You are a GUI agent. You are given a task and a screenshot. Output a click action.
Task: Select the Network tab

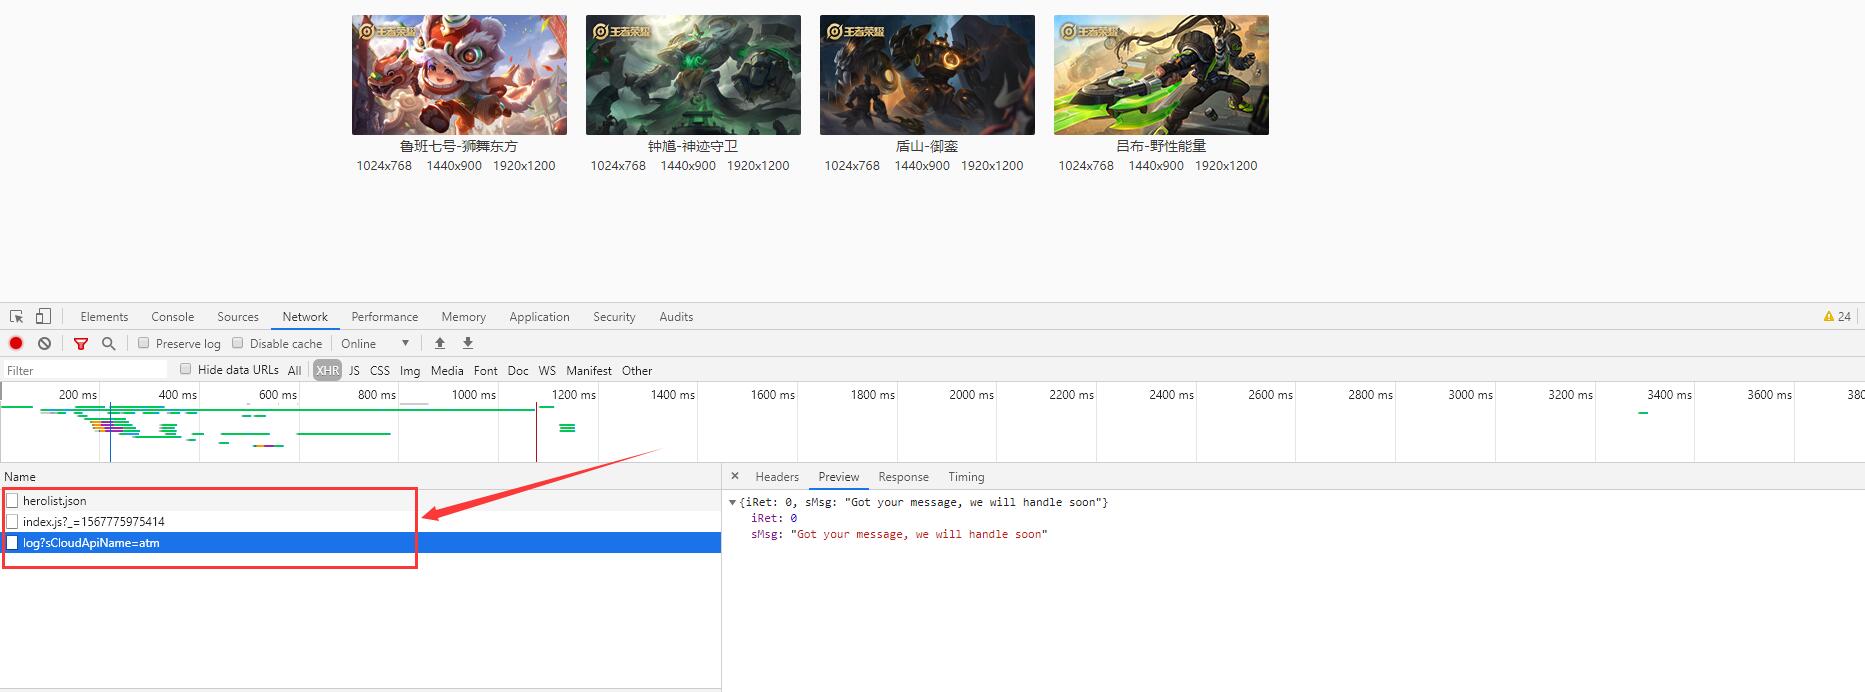pyautogui.click(x=305, y=317)
